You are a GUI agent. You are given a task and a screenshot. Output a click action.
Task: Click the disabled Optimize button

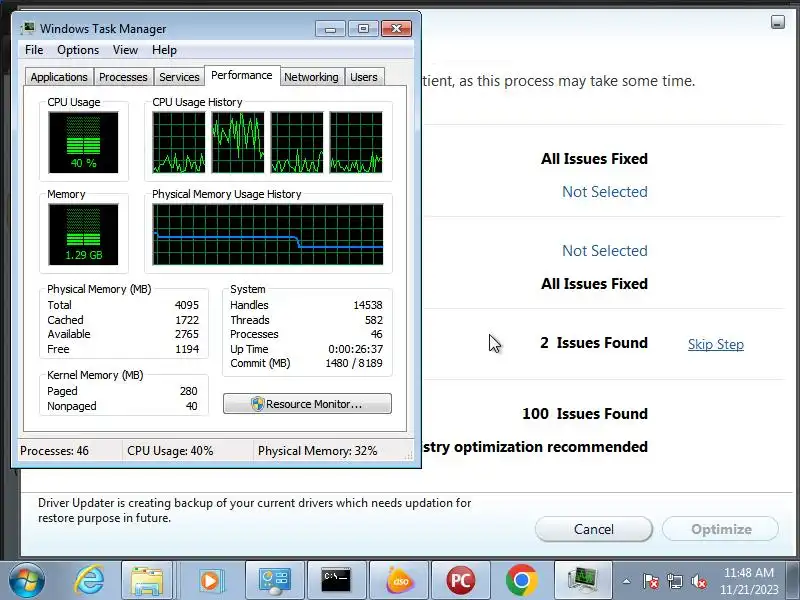[720, 529]
